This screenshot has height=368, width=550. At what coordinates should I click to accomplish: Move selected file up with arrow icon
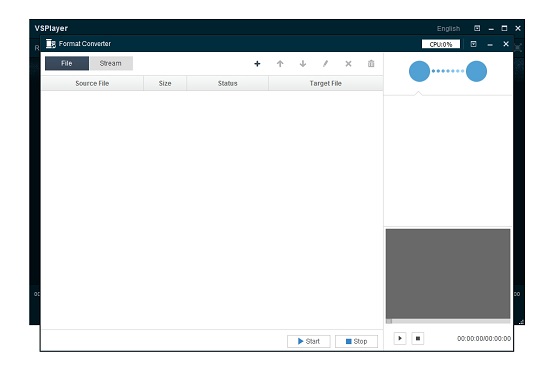(x=280, y=63)
